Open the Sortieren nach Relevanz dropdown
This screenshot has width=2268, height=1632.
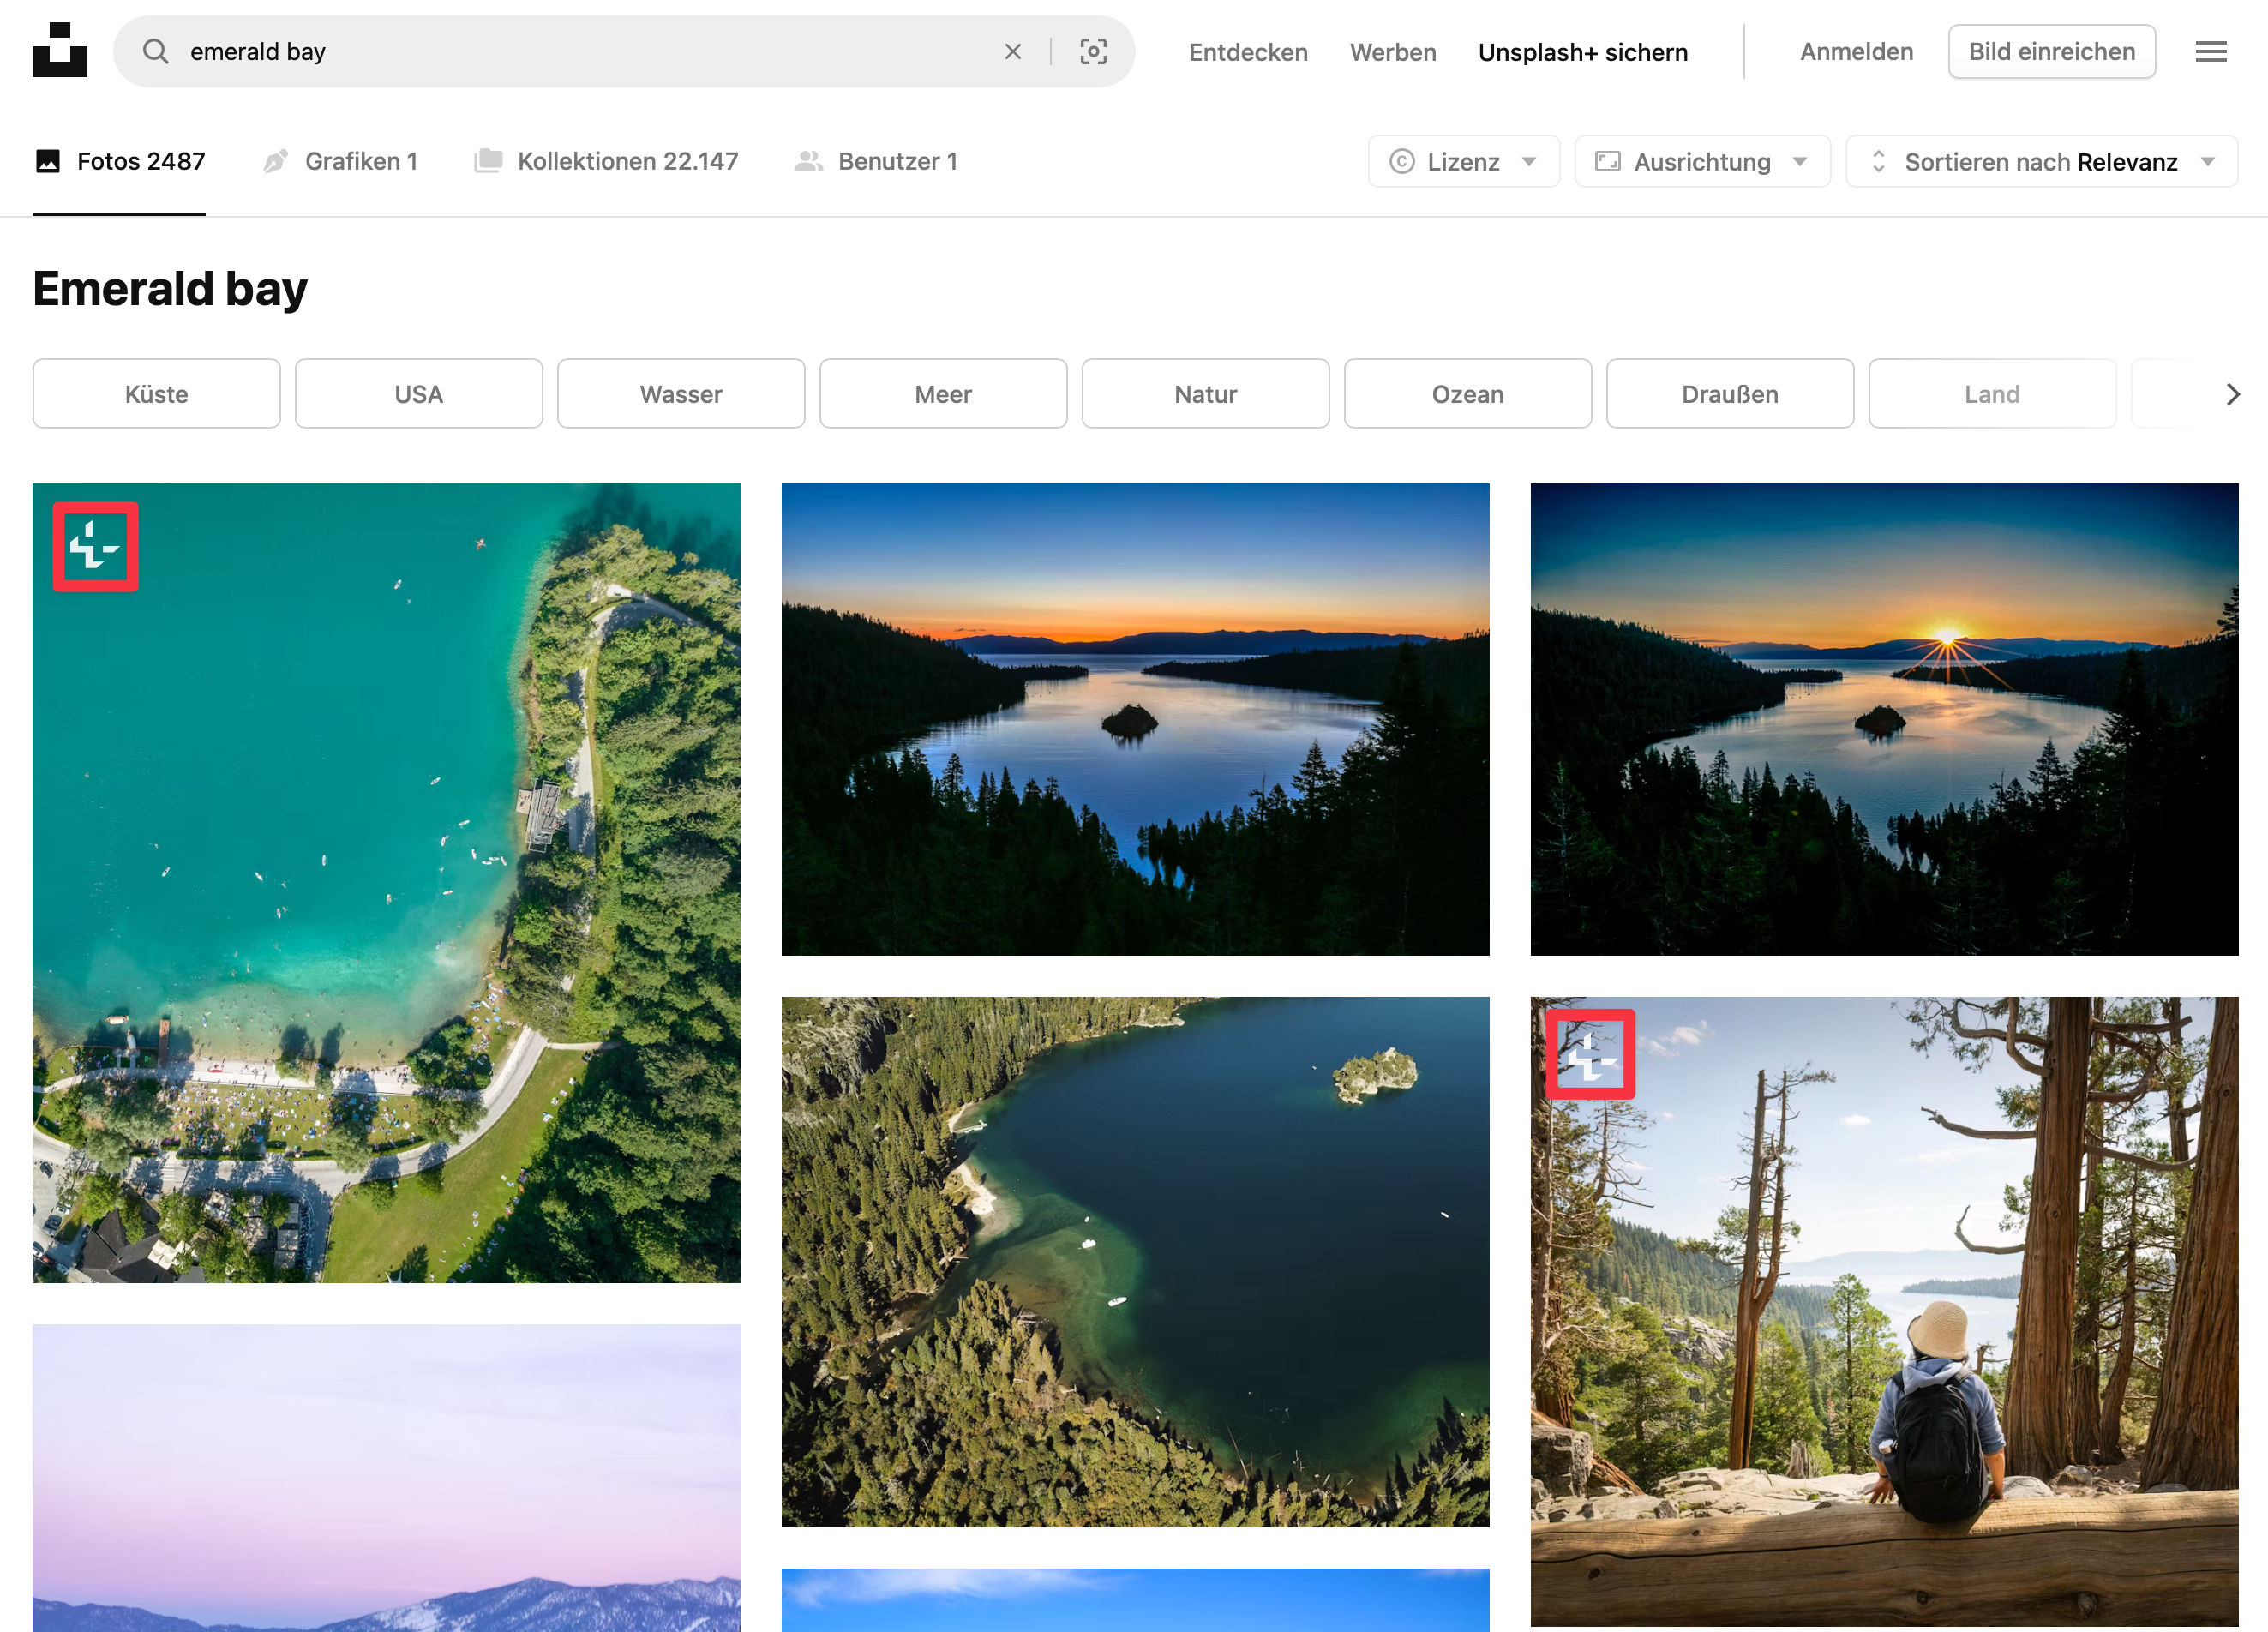pyautogui.click(x=2041, y=162)
